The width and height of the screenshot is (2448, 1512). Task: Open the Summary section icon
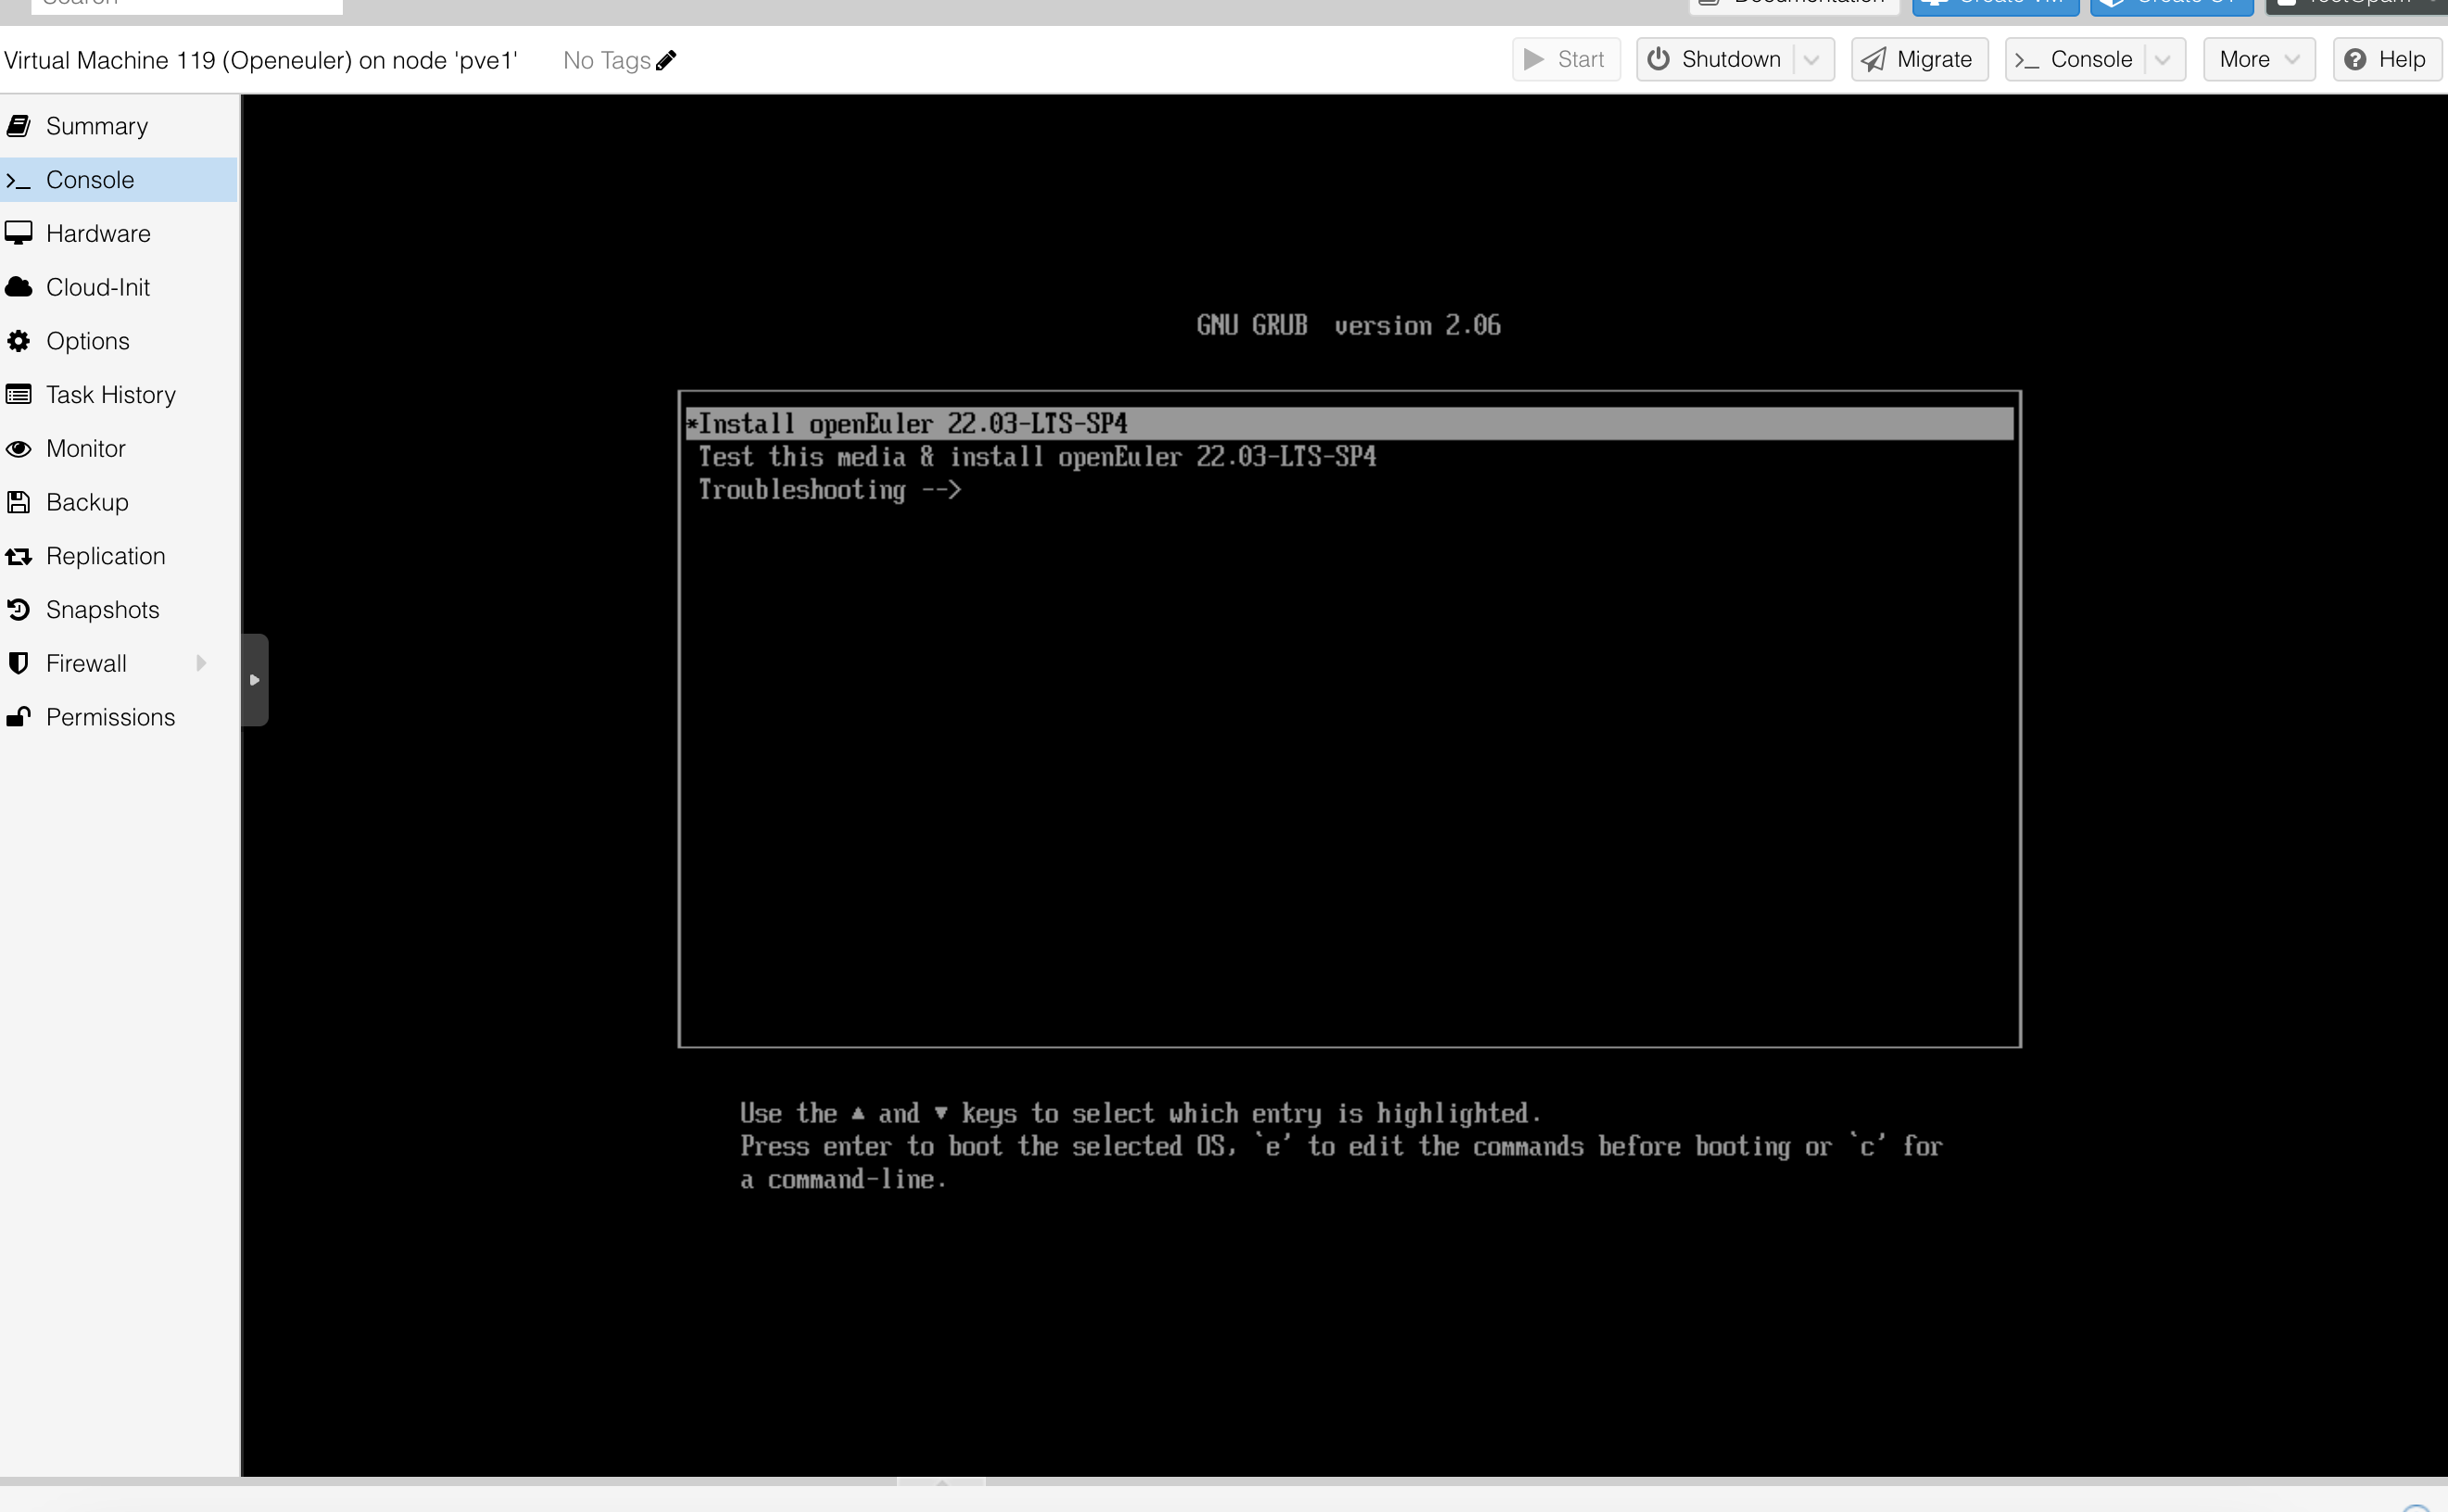click(18, 126)
